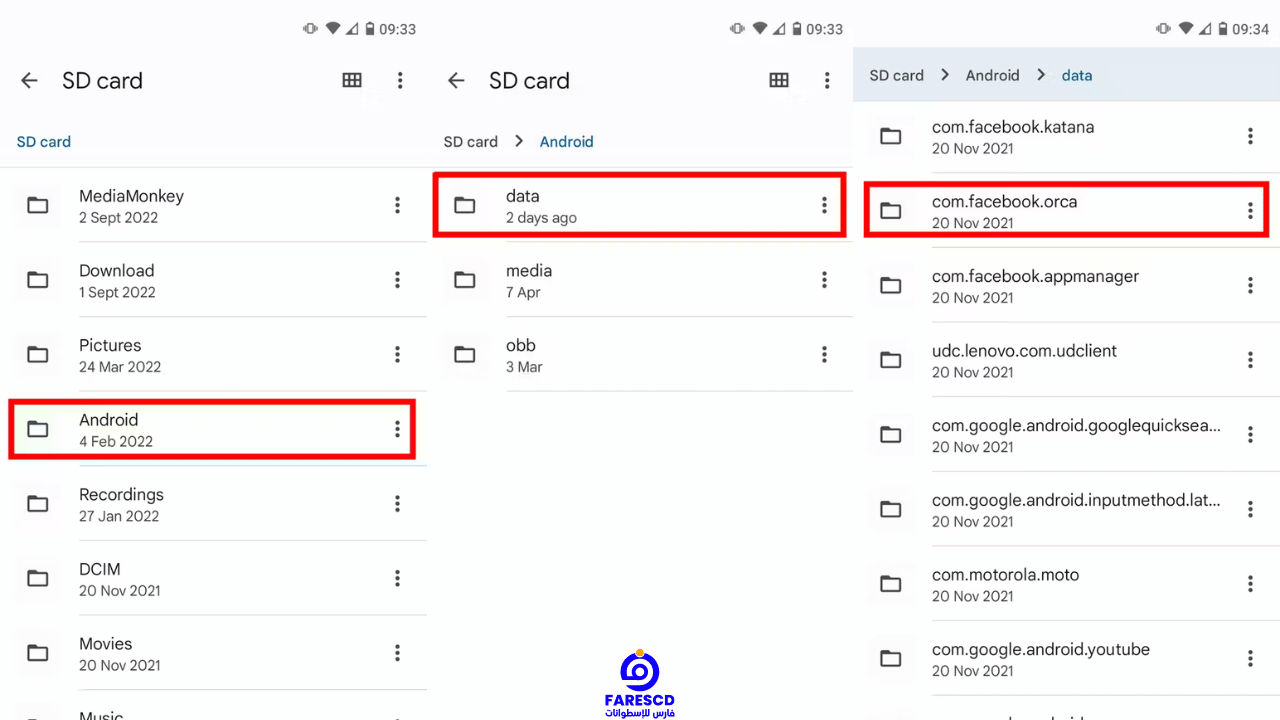Open the Download folder
This screenshot has width=1280, height=720.
pyautogui.click(x=213, y=280)
